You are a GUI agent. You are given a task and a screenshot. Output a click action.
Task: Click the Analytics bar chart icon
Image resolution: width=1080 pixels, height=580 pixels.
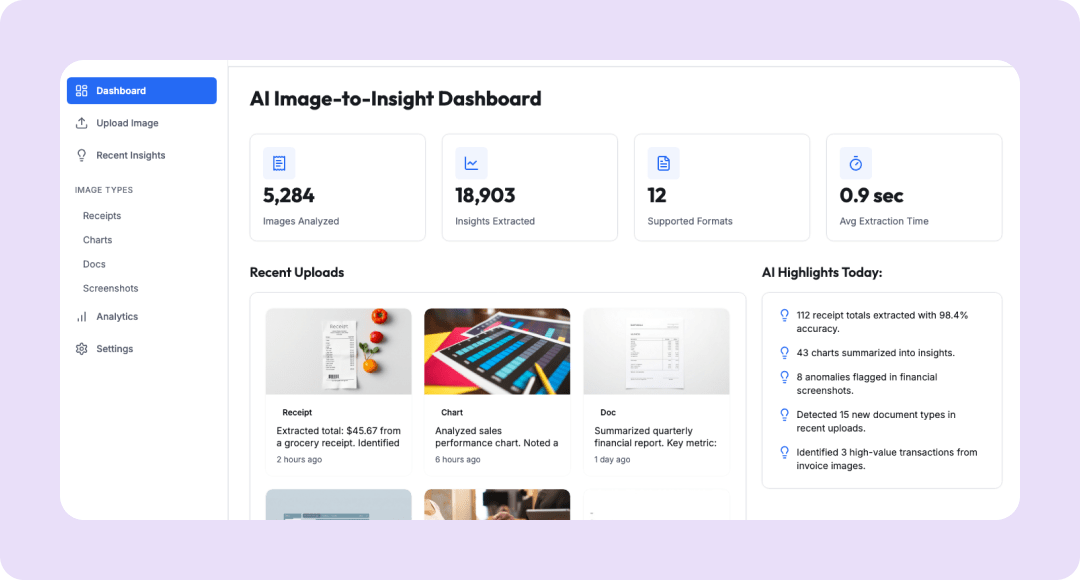[x=82, y=317]
